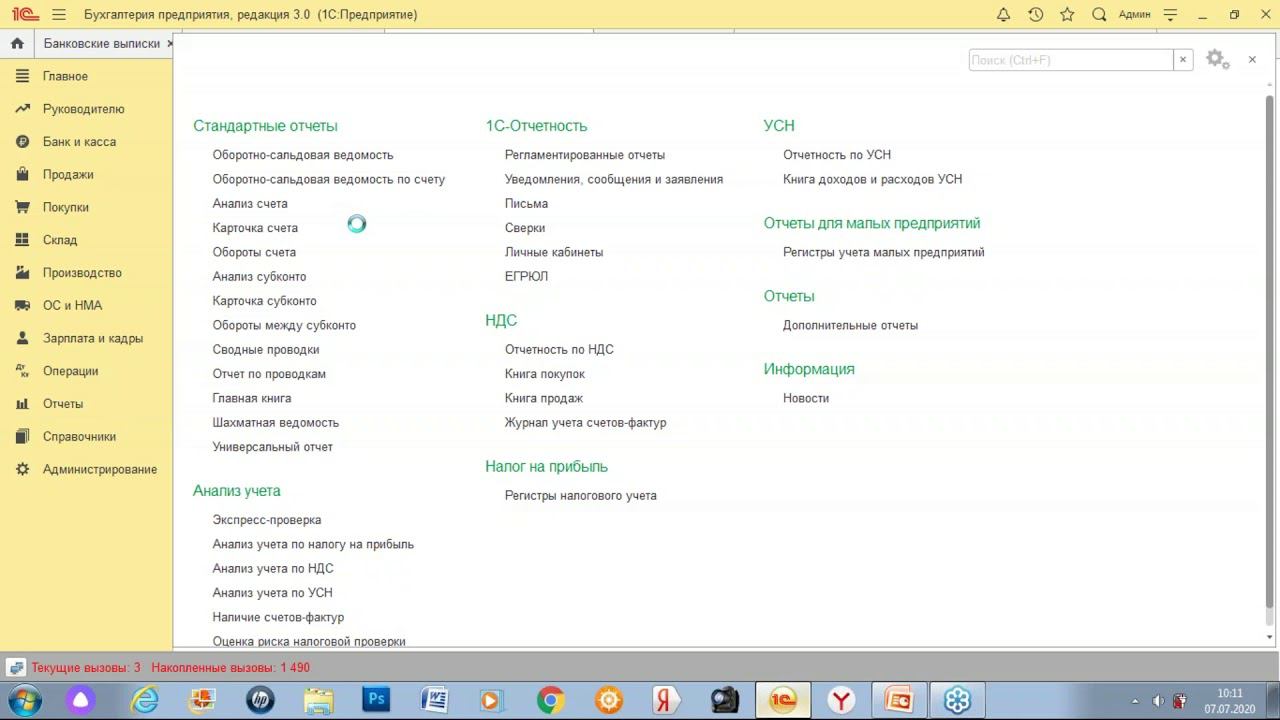1280x720 pixels.
Task: Open Анализ учета по налогу на прибыль
Action: click(x=313, y=544)
